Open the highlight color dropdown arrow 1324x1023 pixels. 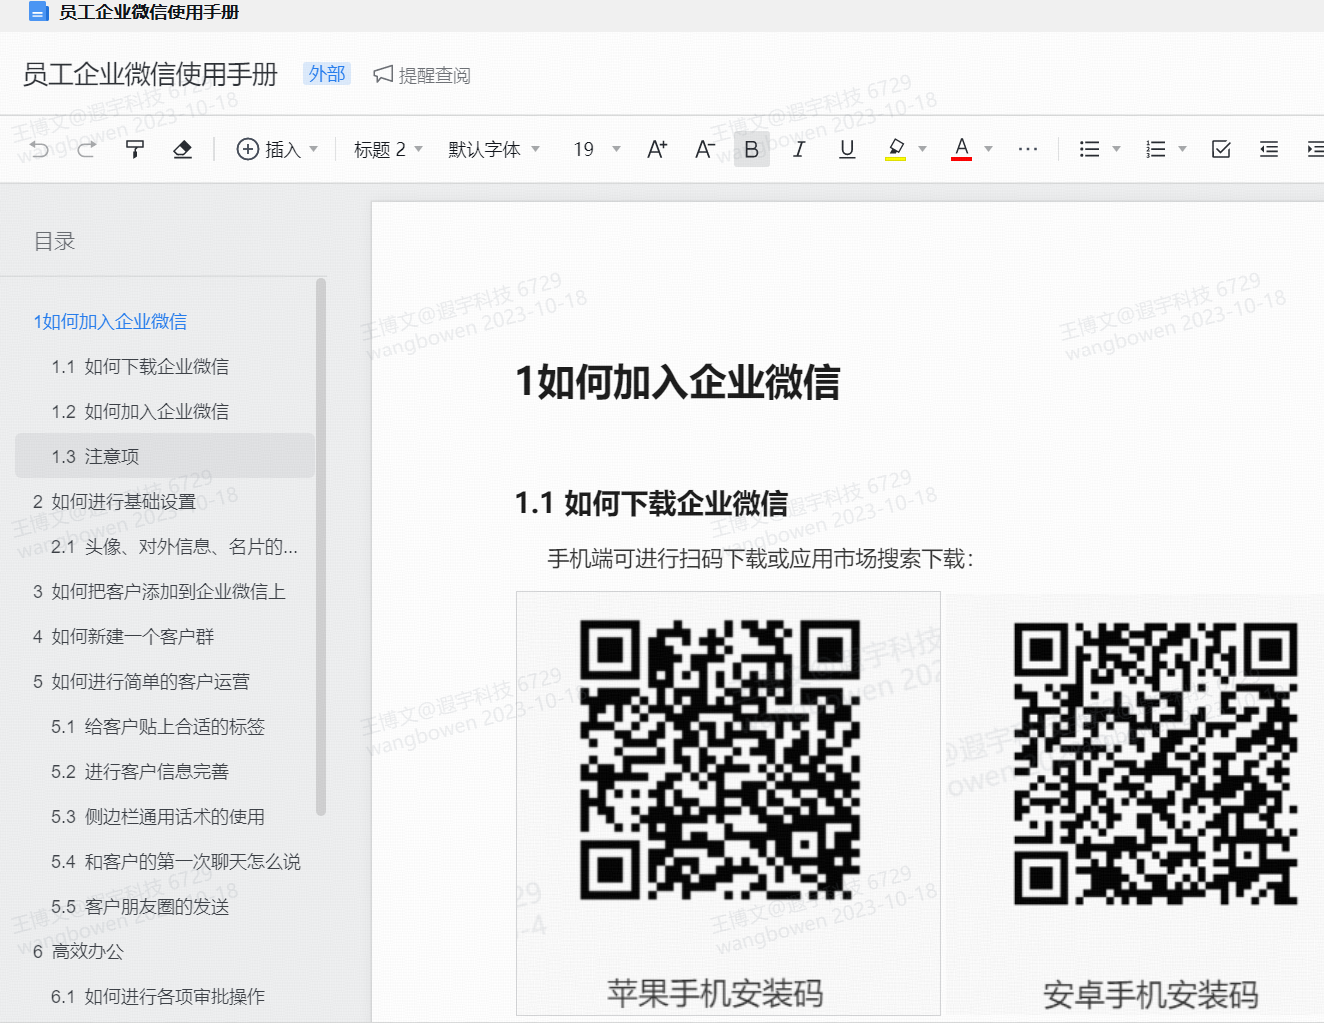[x=922, y=149]
